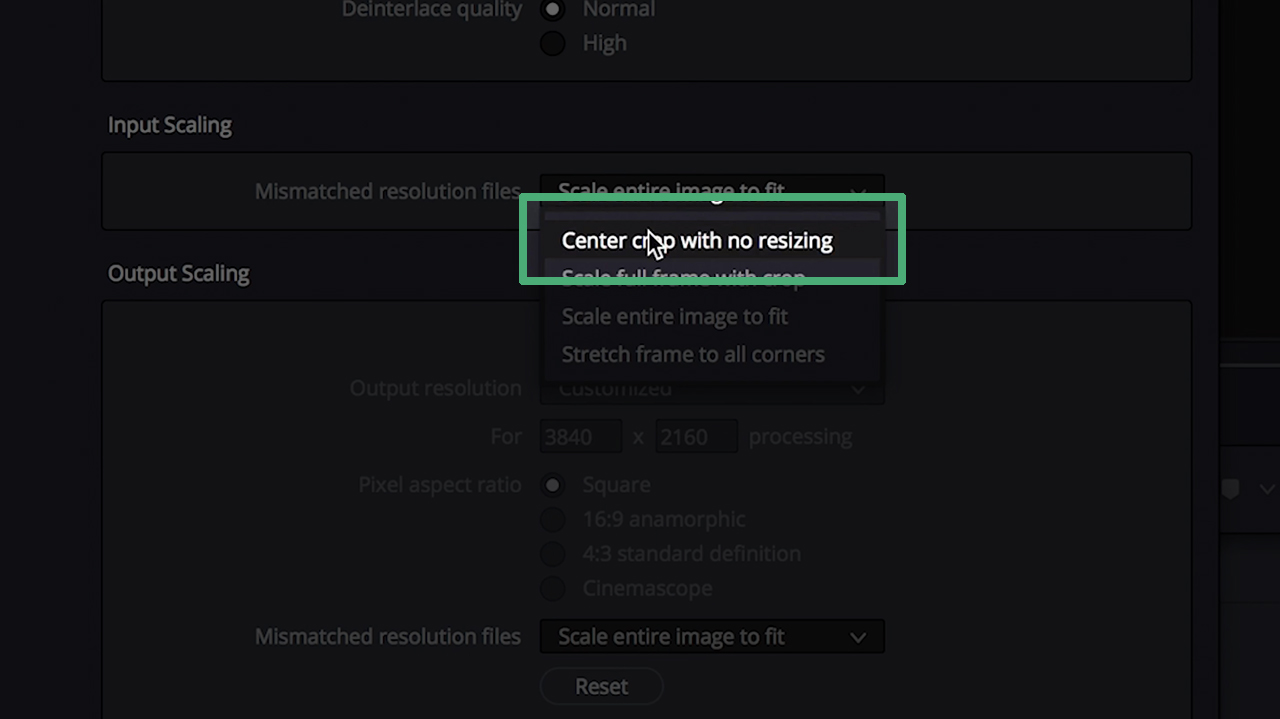Select Normal deinterlace quality
This screenshot has width=1280, height=719.
(x=553, y=10)
